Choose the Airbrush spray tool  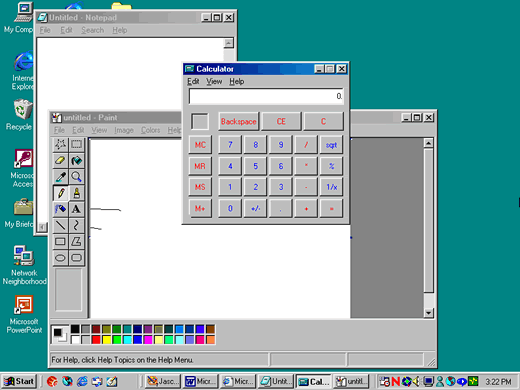60,209
